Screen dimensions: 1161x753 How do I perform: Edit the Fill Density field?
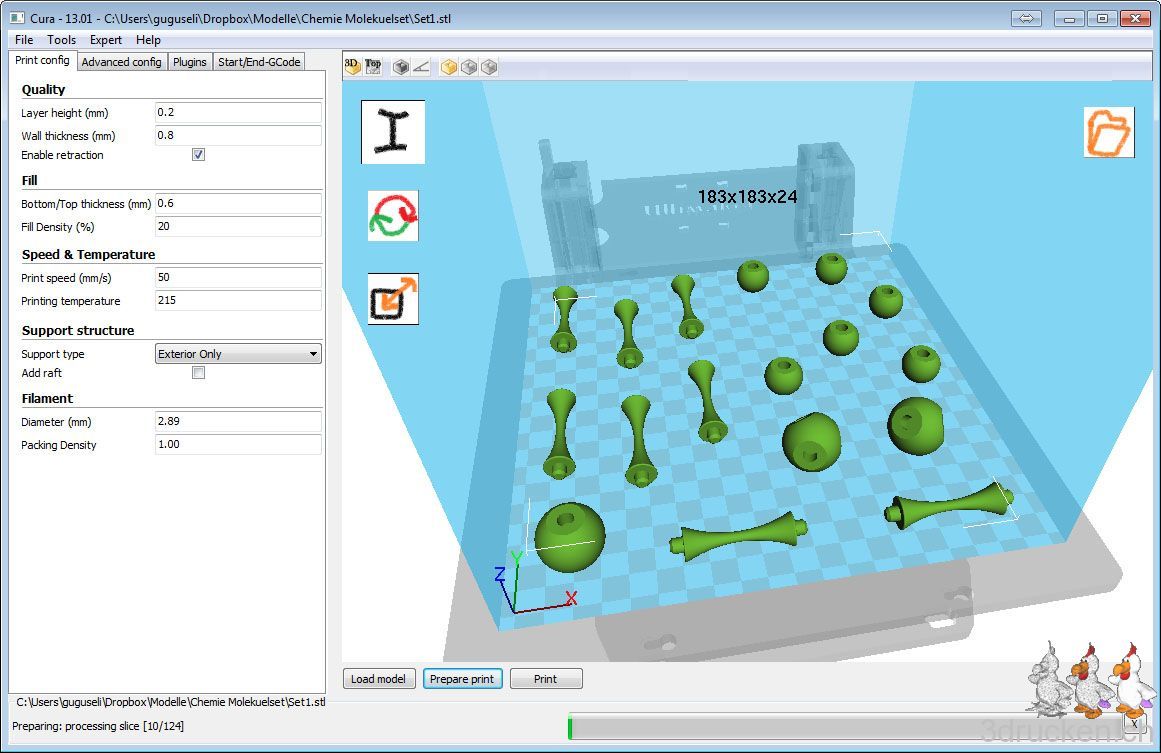[238, 227]
